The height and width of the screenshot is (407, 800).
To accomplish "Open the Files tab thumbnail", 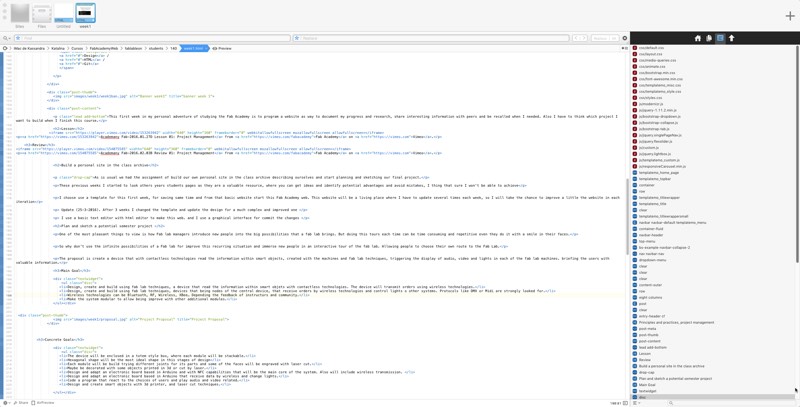I will pyautogui.click(x=42, y=14).
